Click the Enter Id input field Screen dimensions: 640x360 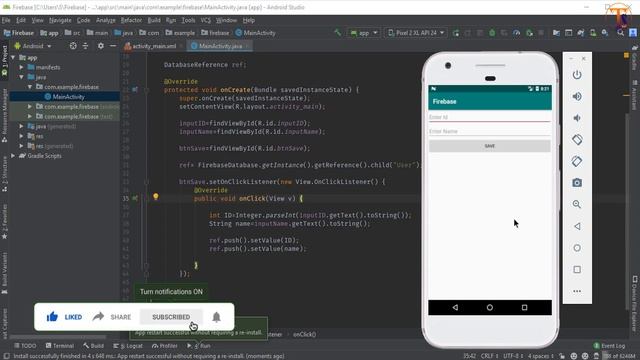pos(489,117)
